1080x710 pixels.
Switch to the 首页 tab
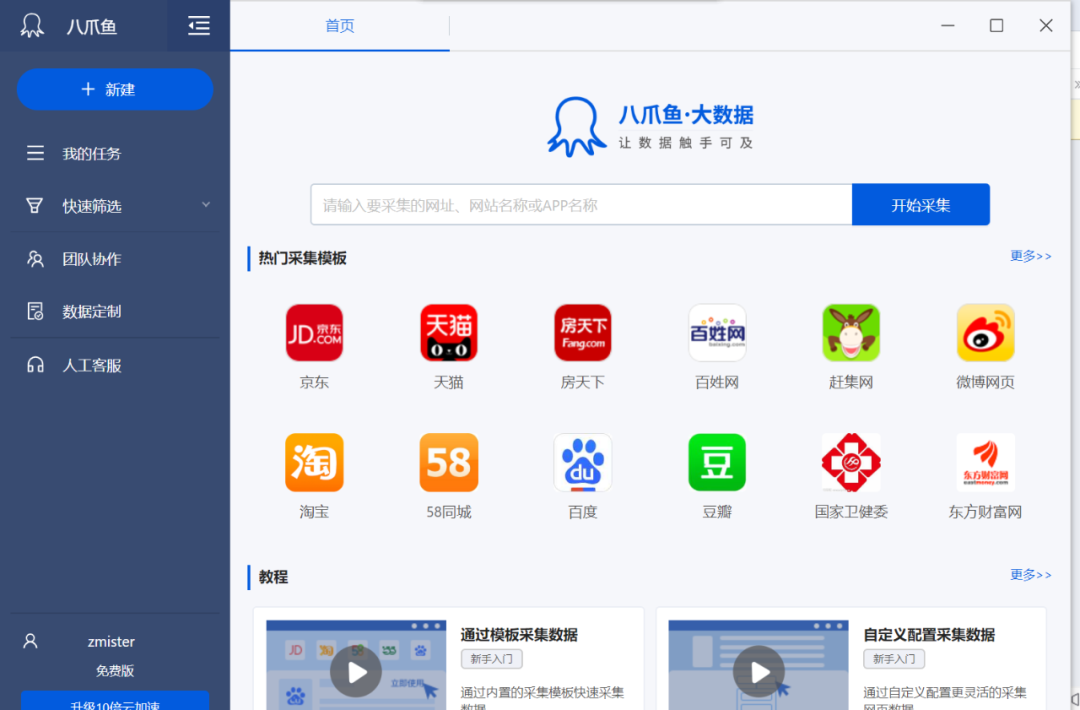point(340,25)
